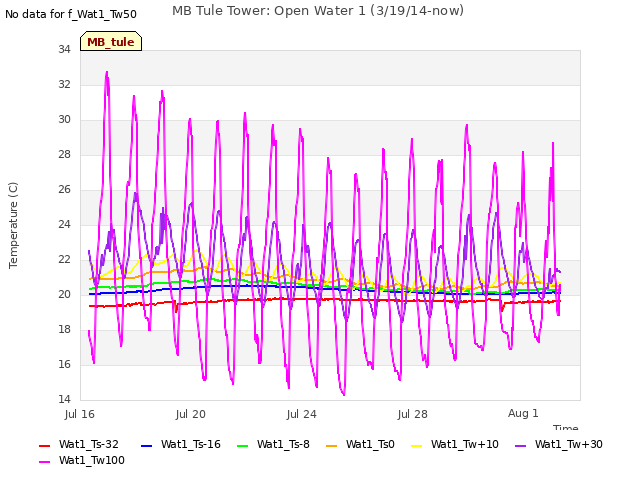Click the 18 y-axis tick label
This screenshot has height=480, width=640.
point(64,329)
